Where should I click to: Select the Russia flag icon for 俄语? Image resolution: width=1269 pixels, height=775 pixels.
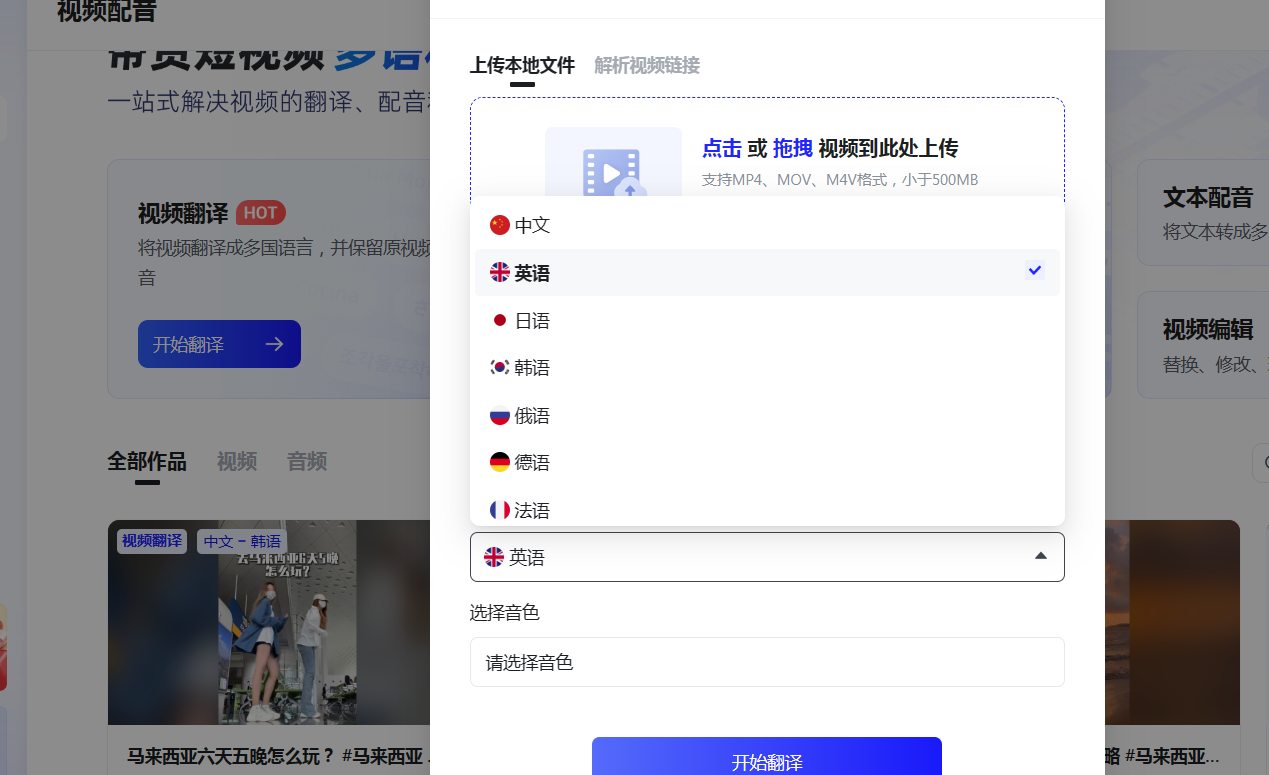(x=499, y=415)
